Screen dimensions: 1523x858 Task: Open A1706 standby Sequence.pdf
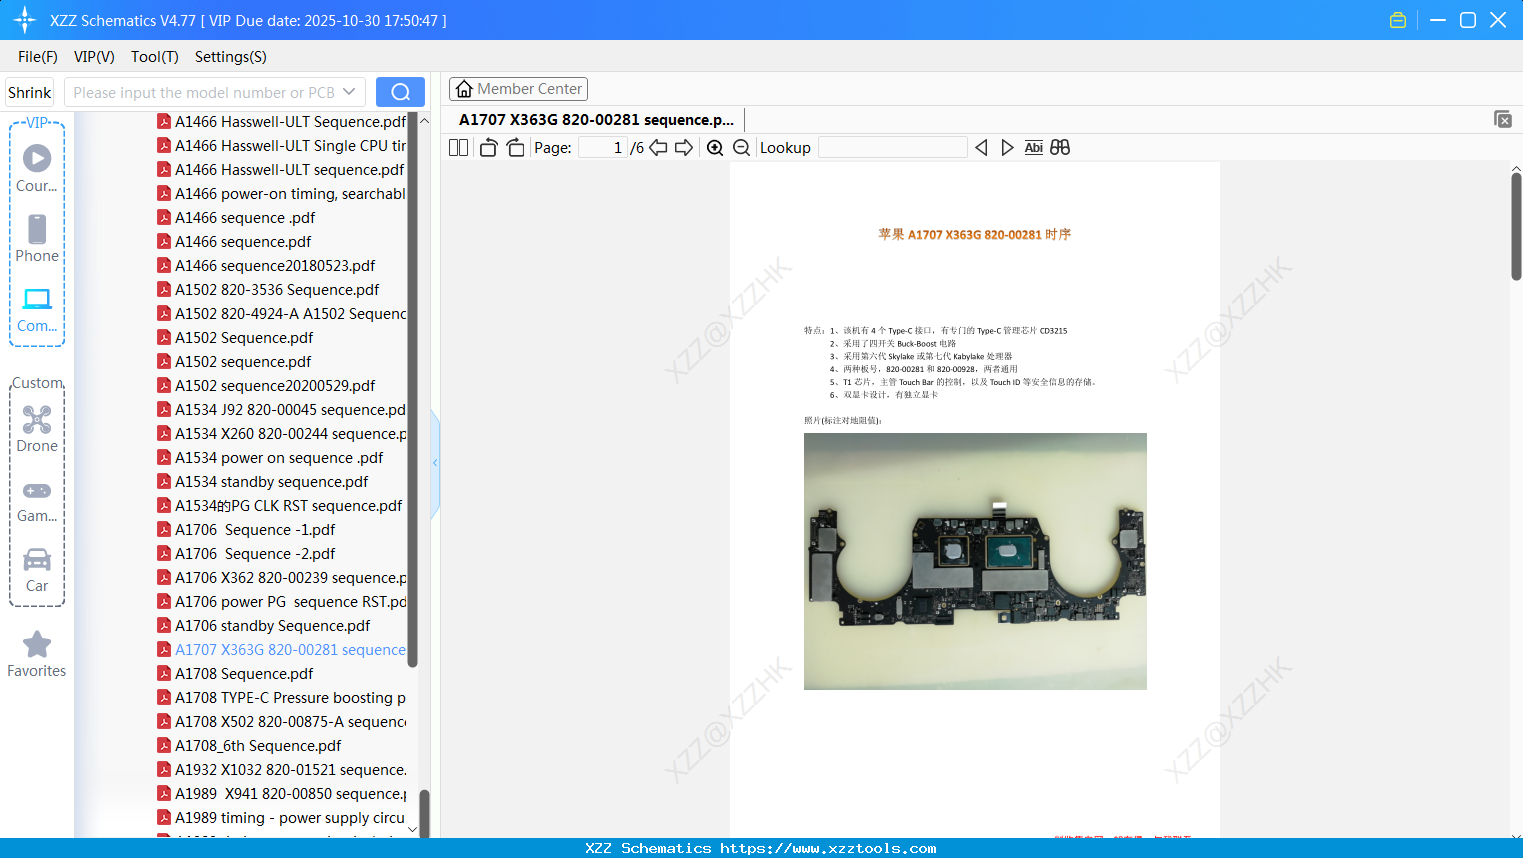tap(264, 626)
